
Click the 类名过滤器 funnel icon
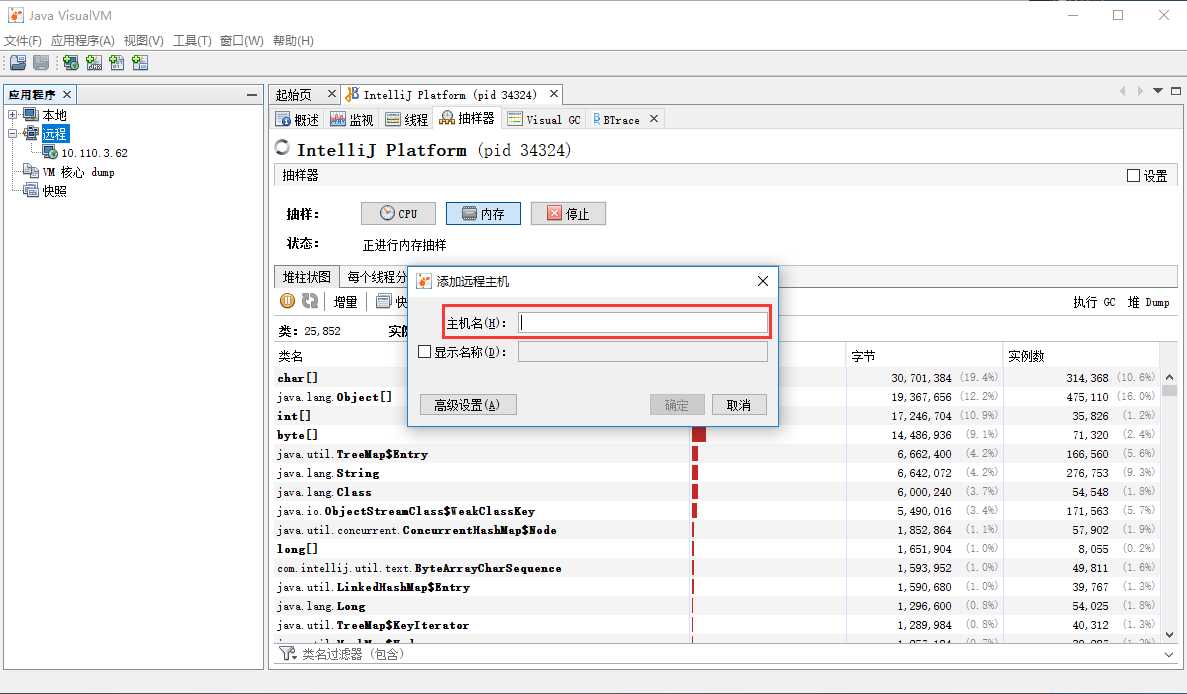pyautogui.click(x=288, y=653)
